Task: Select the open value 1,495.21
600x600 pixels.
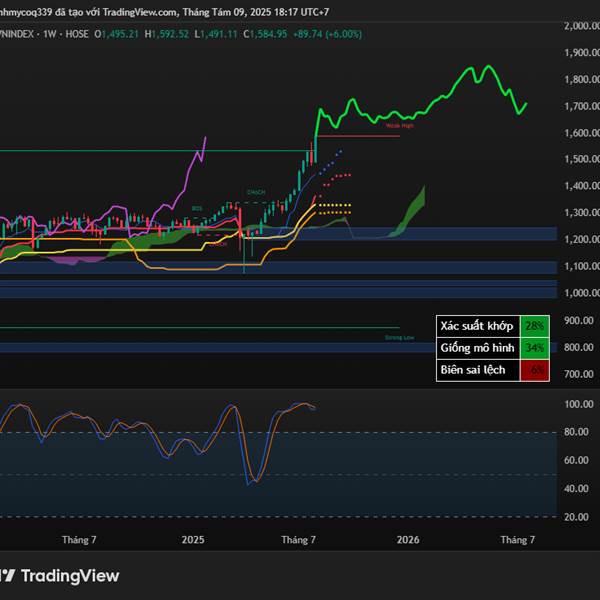Action: [x=120, y=34]
